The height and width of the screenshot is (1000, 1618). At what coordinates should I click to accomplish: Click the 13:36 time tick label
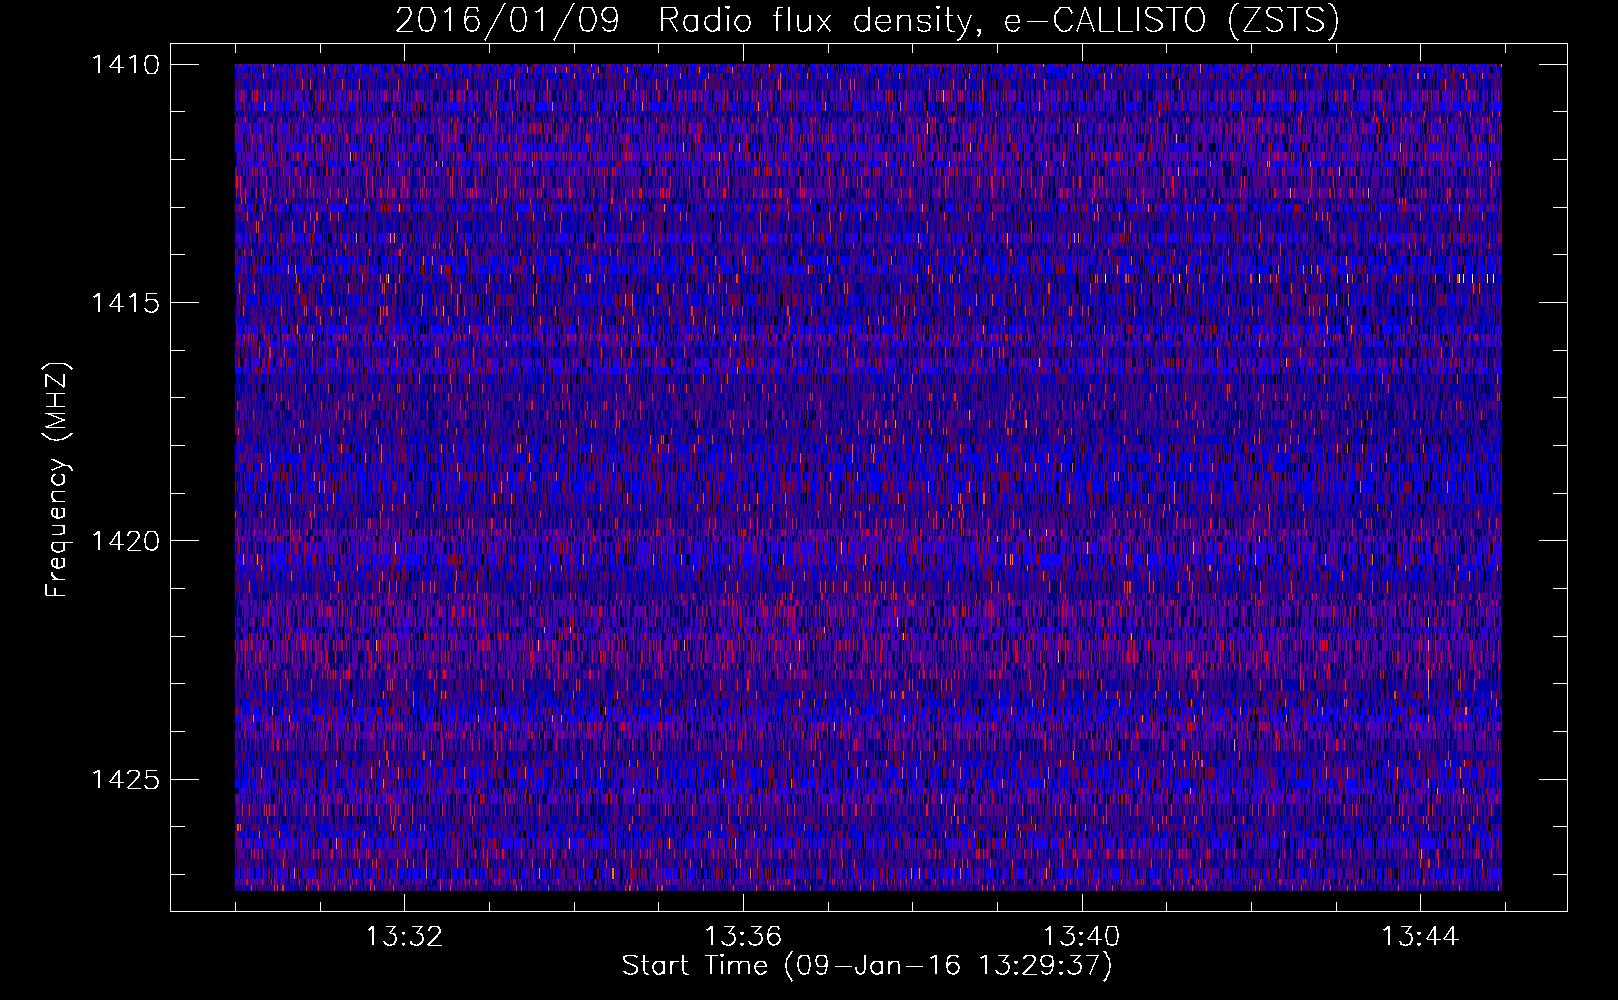743,937
